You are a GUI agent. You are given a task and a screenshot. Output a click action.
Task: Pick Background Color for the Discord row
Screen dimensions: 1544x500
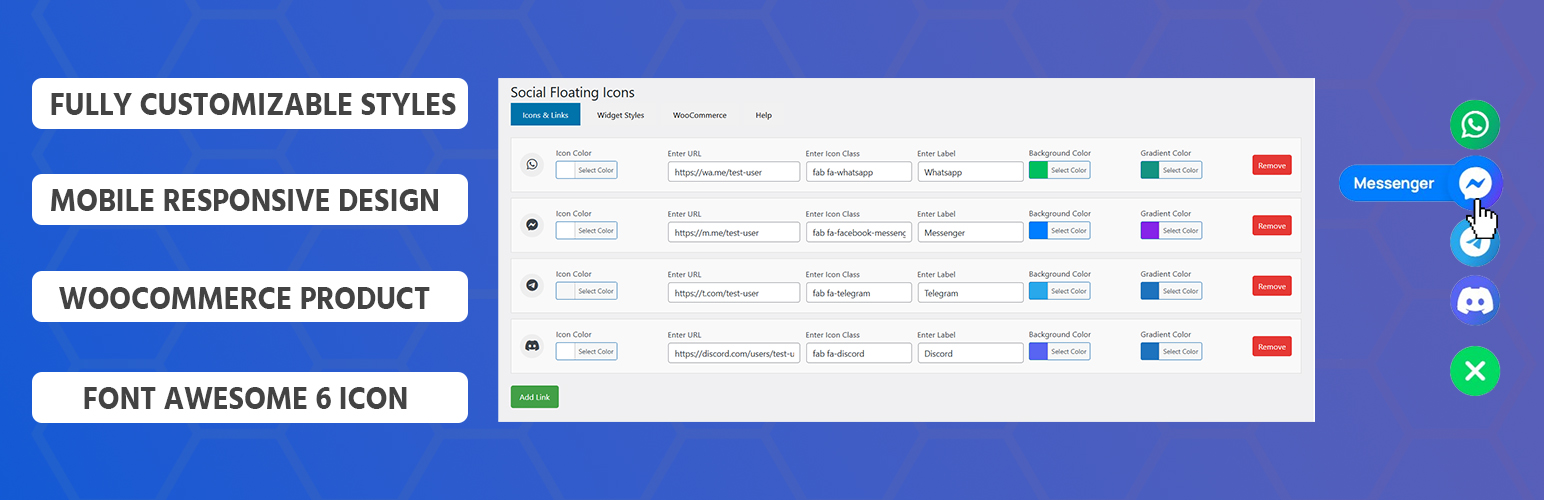pos(1059,351)
